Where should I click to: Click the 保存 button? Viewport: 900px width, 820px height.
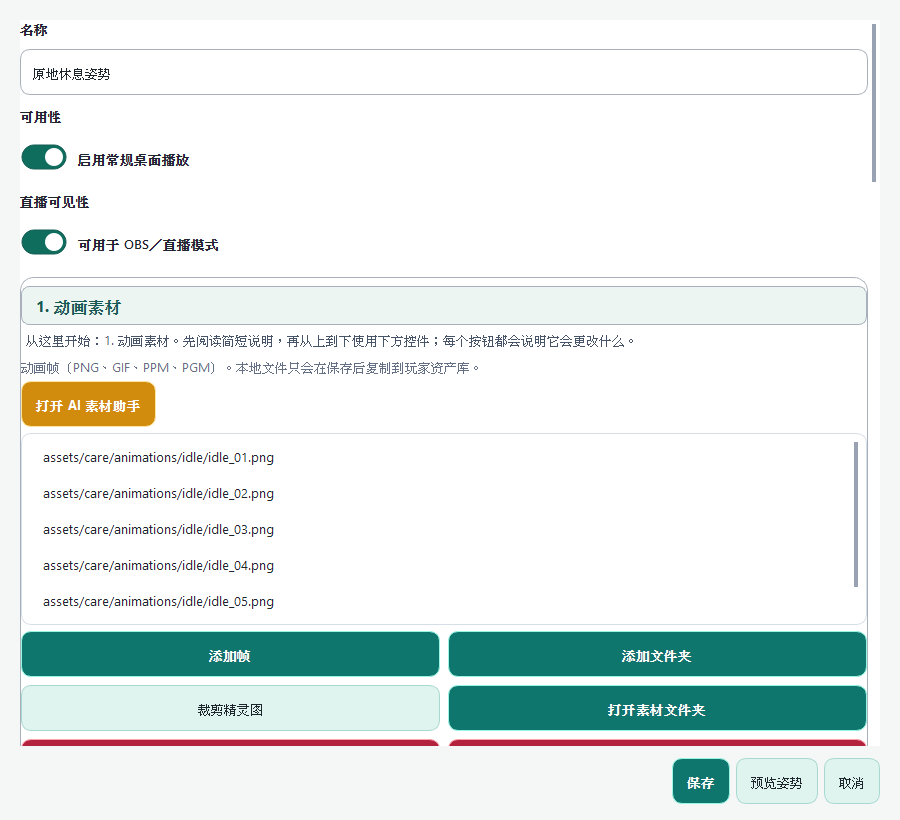point(701,782)
